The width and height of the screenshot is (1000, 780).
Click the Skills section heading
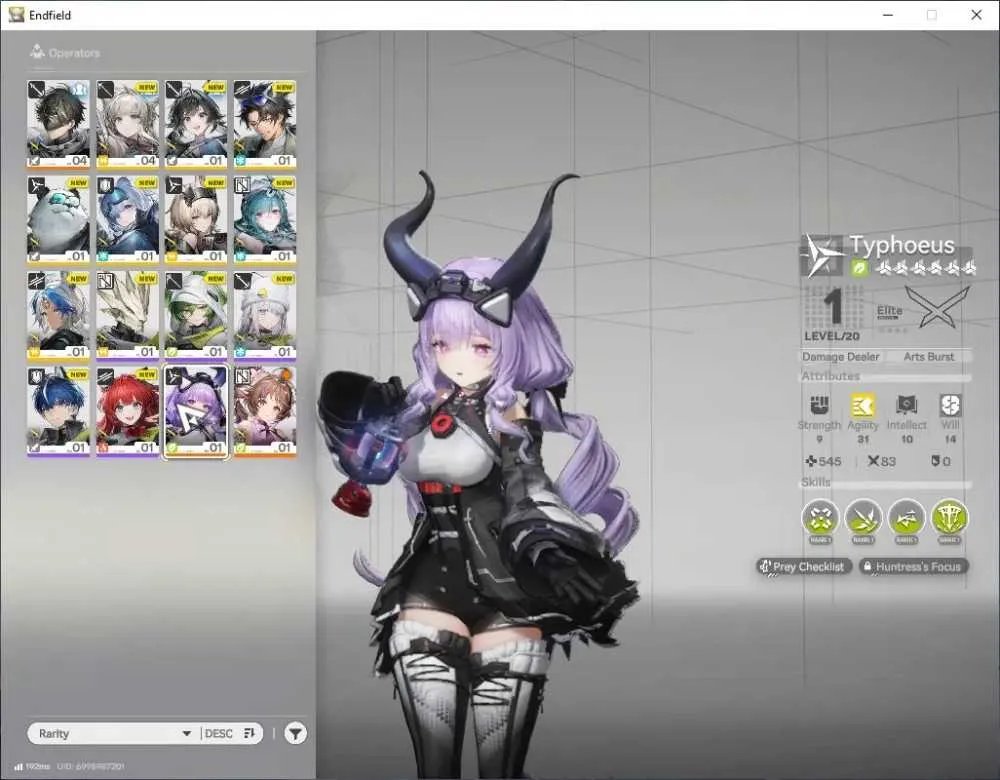click(x=816, y=482)
